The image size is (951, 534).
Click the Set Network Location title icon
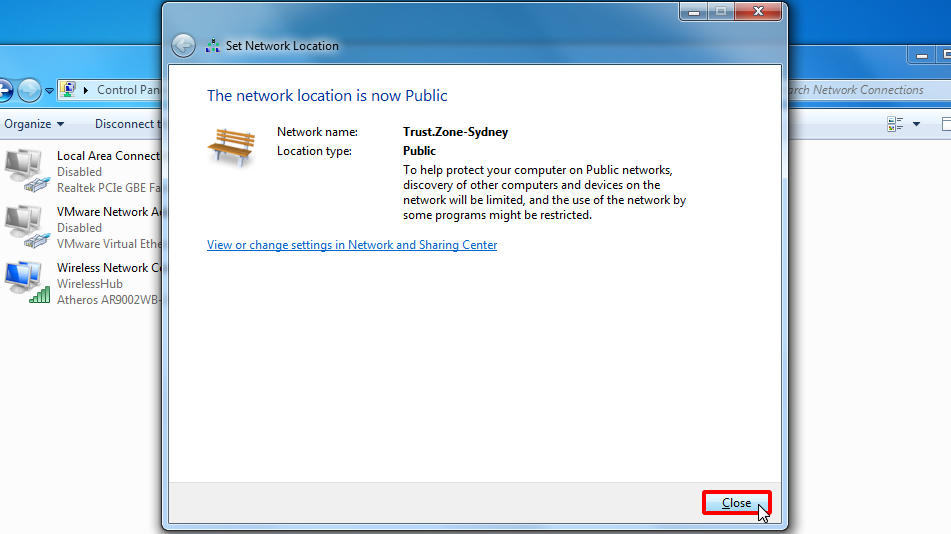coord(212,46)
